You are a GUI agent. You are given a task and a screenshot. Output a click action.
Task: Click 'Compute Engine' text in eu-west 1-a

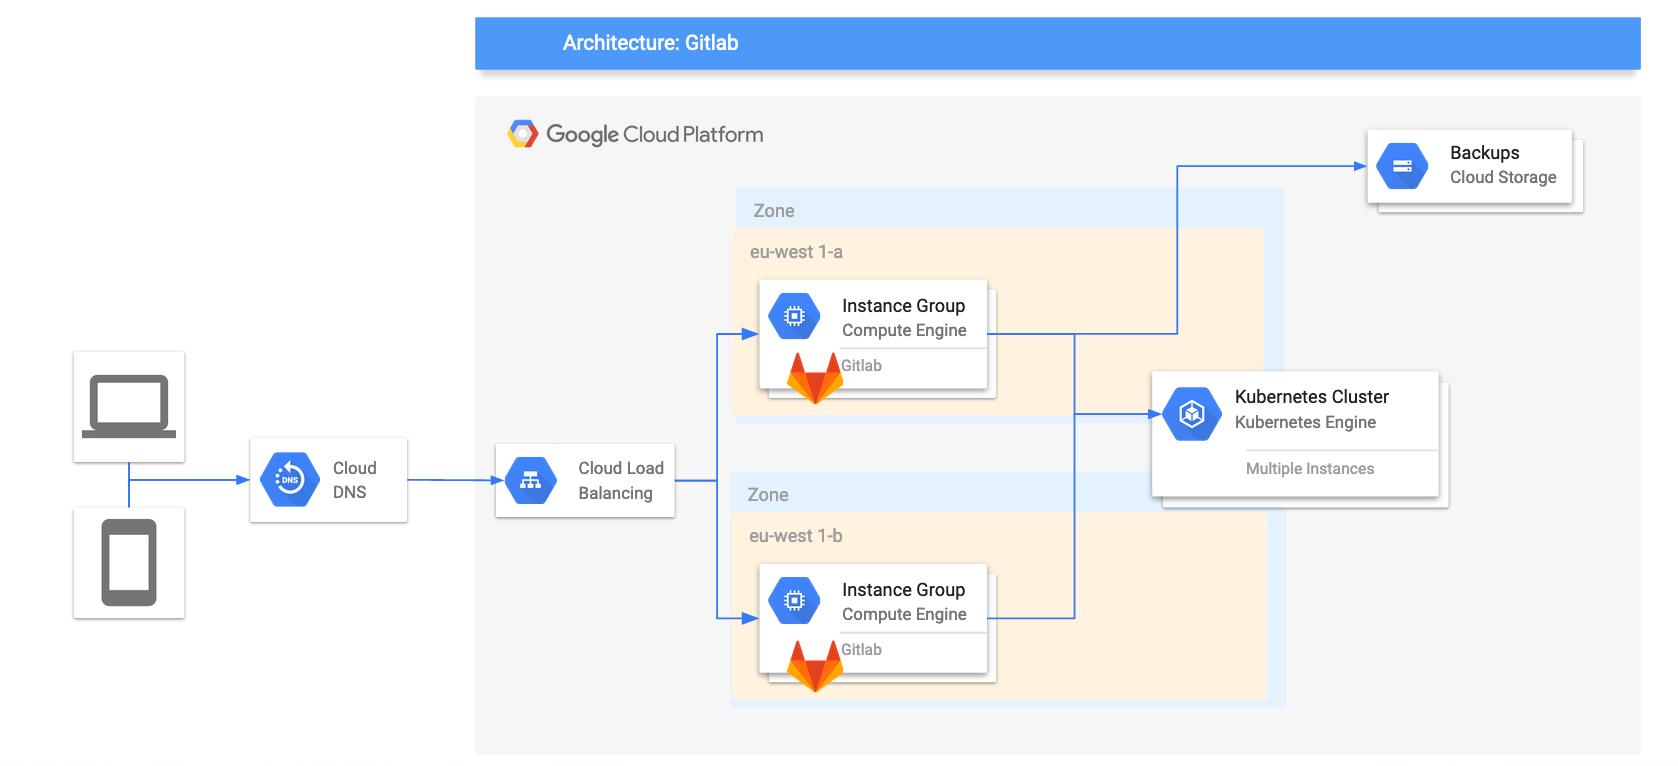point(904,330)
